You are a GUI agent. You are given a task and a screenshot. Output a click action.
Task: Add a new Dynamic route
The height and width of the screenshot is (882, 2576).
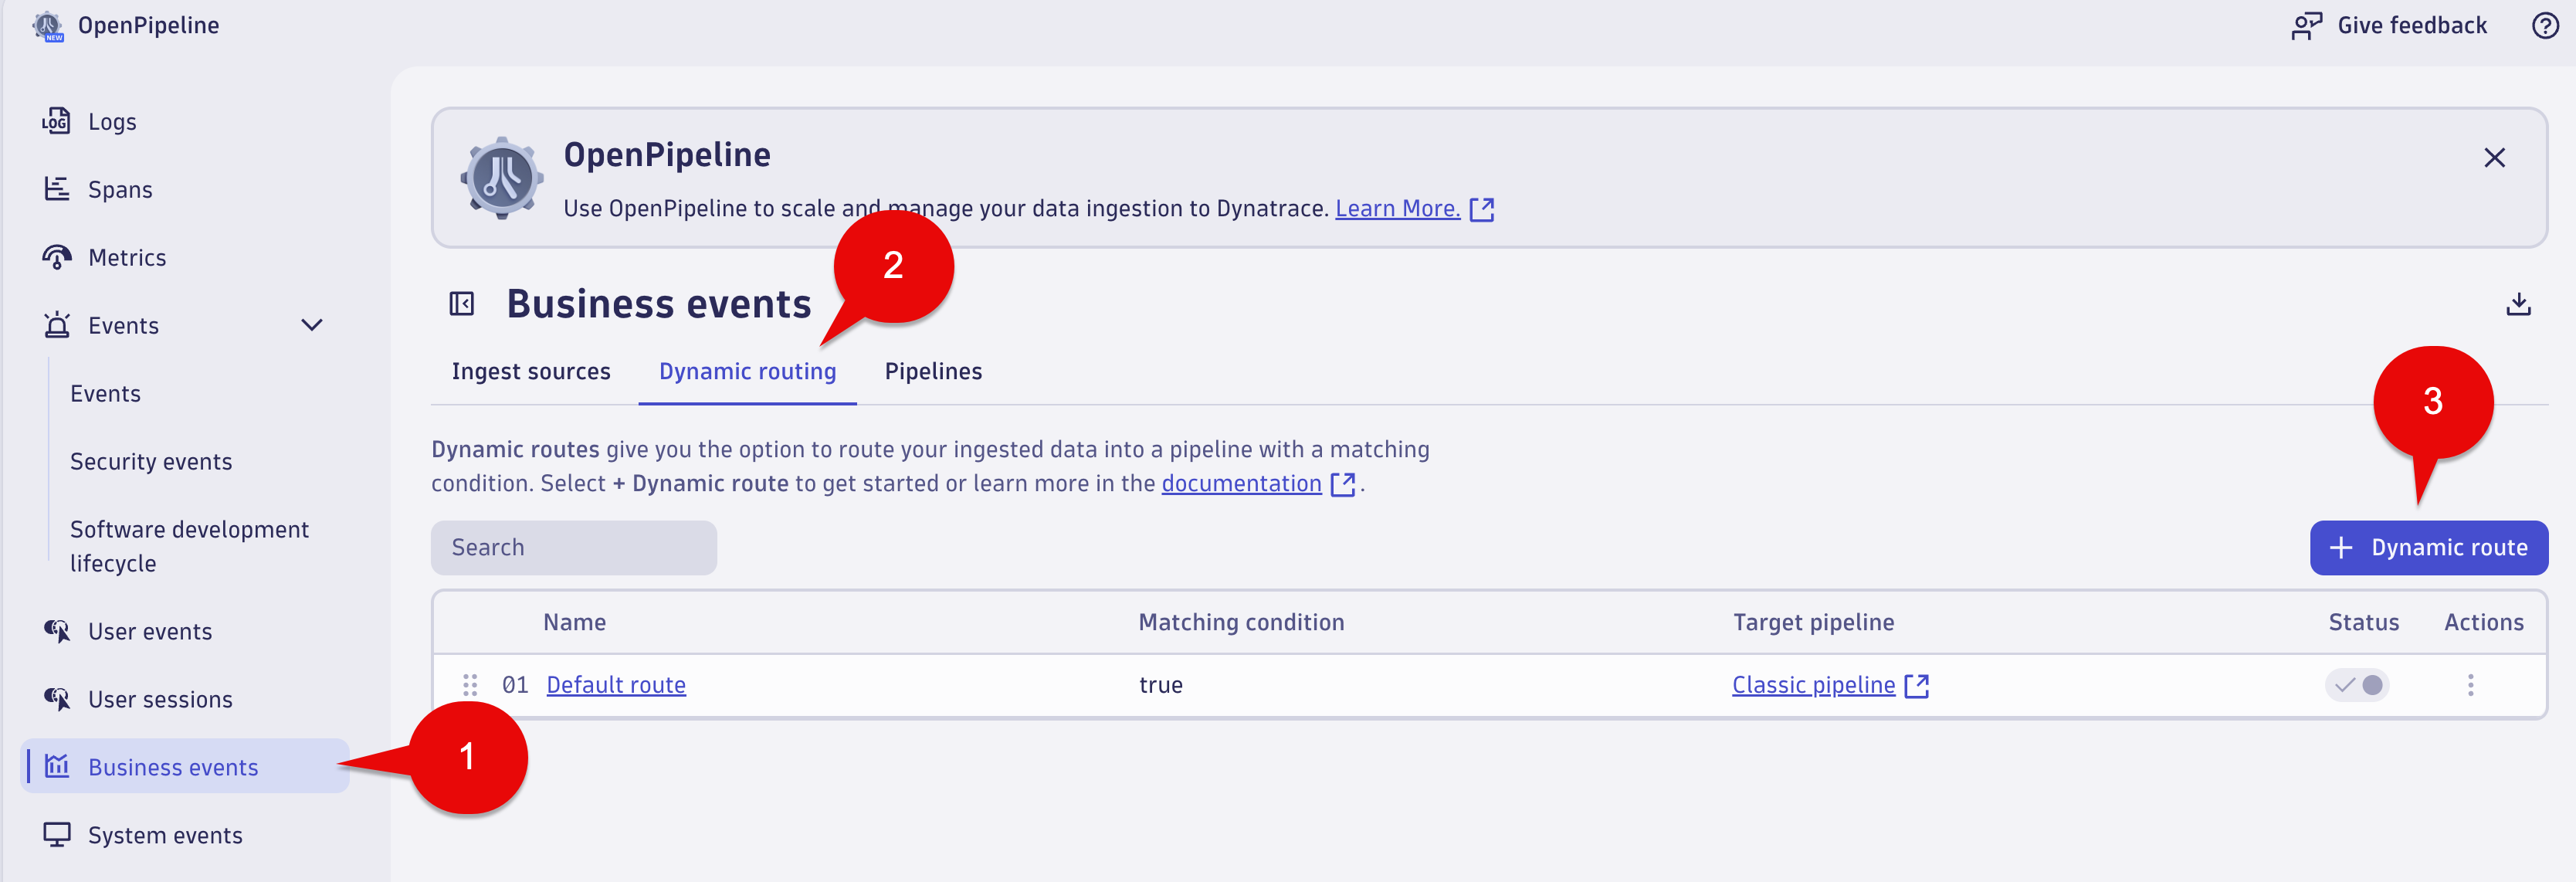(2428, 547)
